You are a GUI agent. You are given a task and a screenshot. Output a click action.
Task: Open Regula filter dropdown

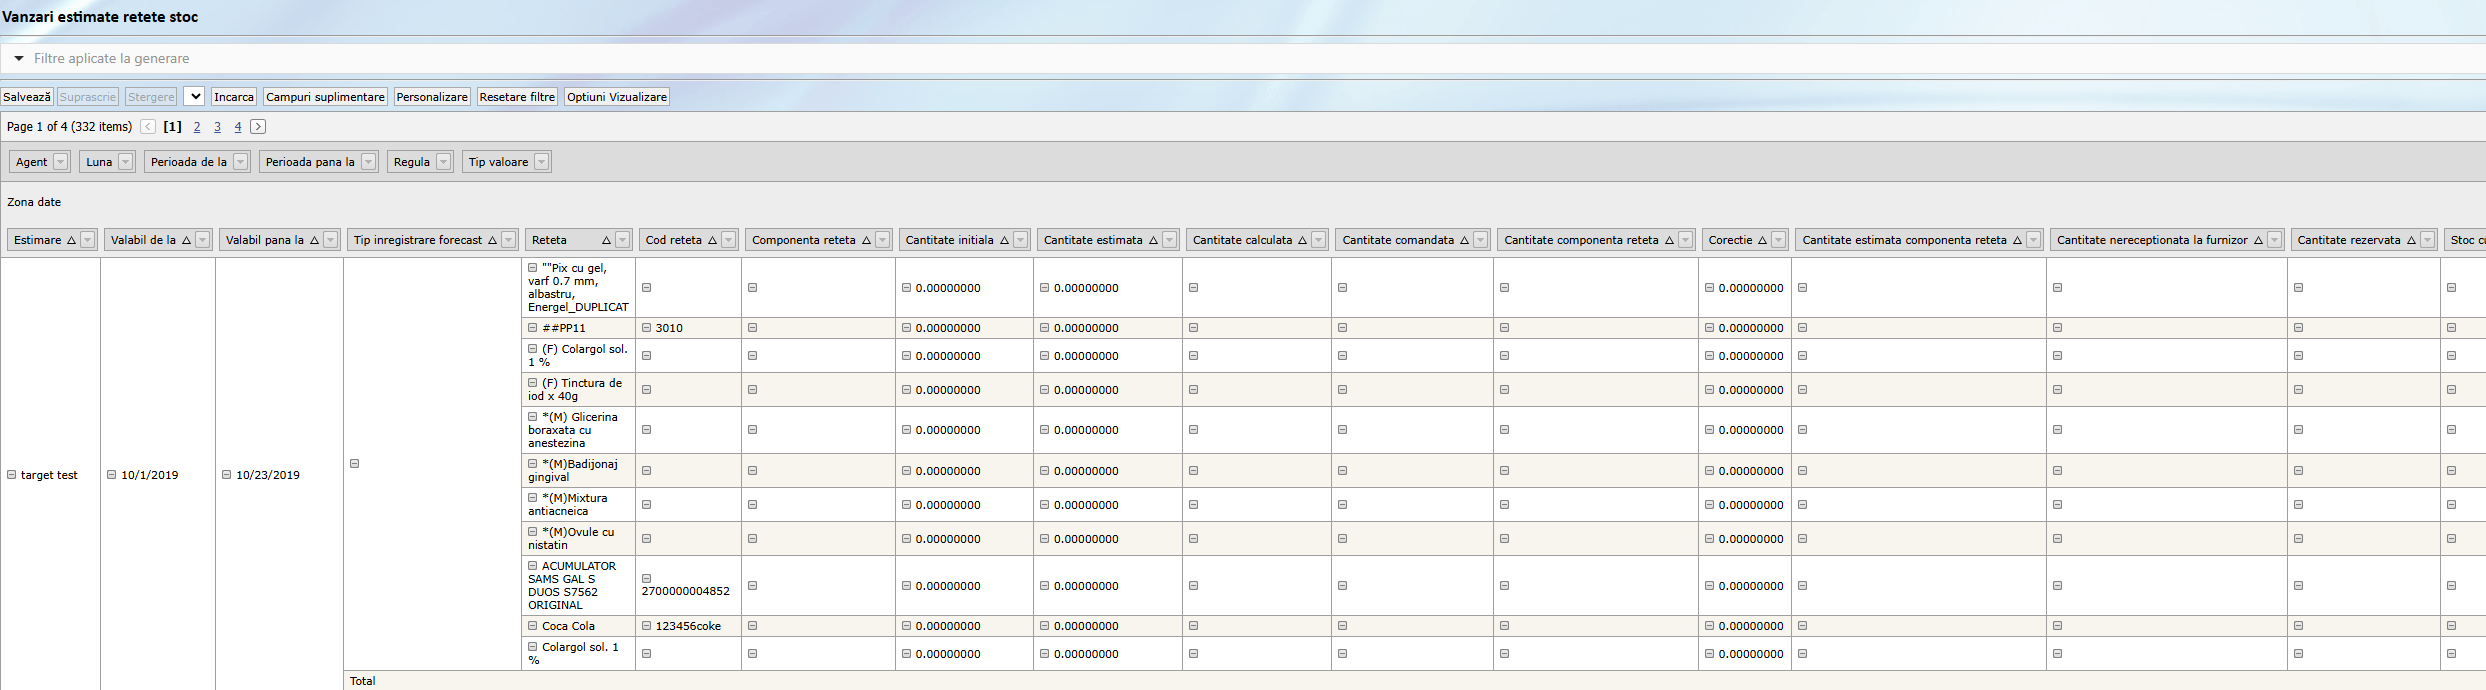443,162
